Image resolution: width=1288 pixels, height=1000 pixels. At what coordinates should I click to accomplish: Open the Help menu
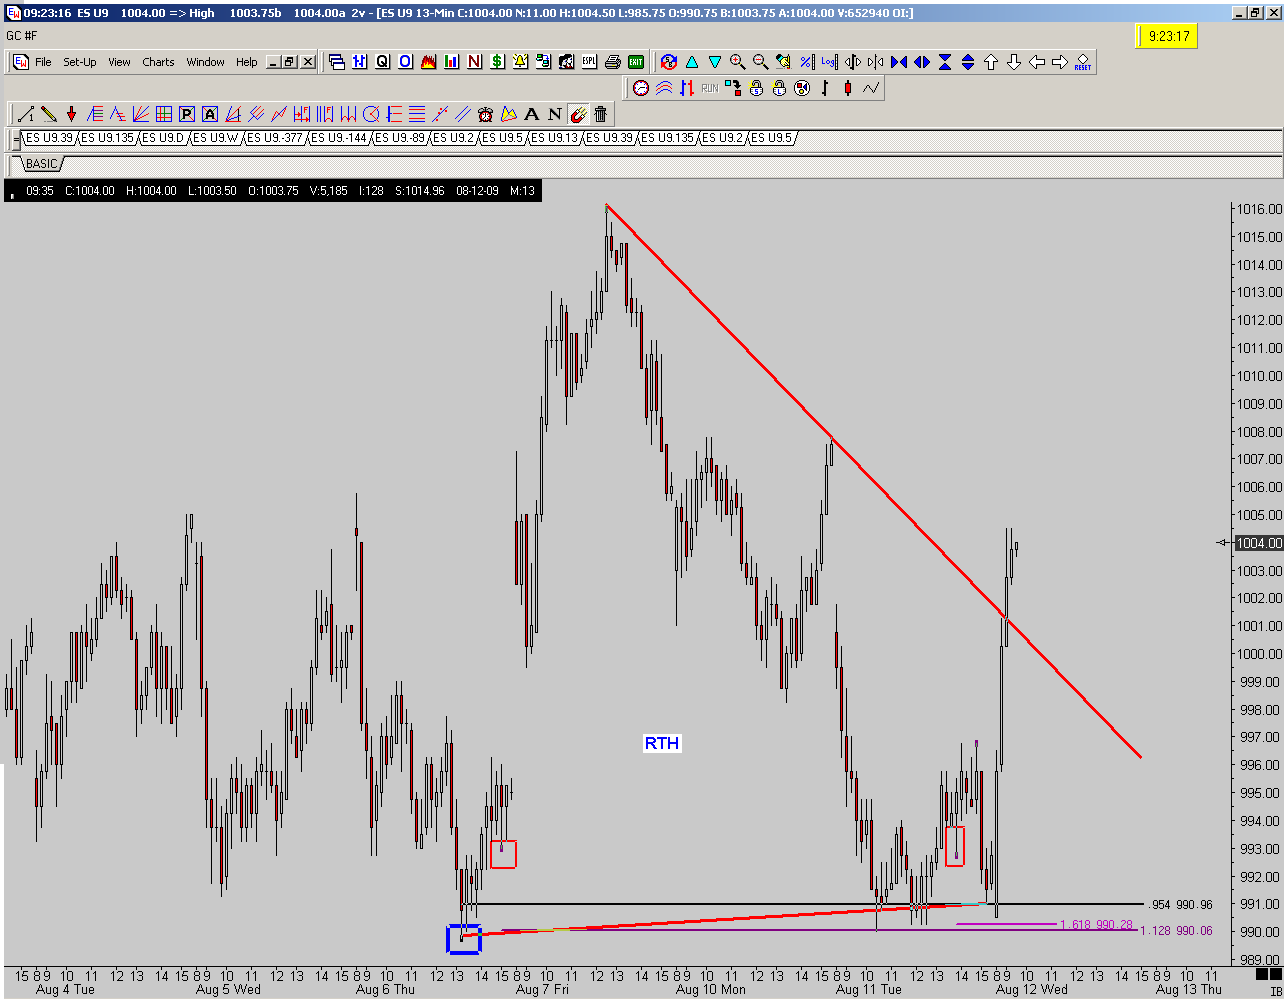(247, 62)
